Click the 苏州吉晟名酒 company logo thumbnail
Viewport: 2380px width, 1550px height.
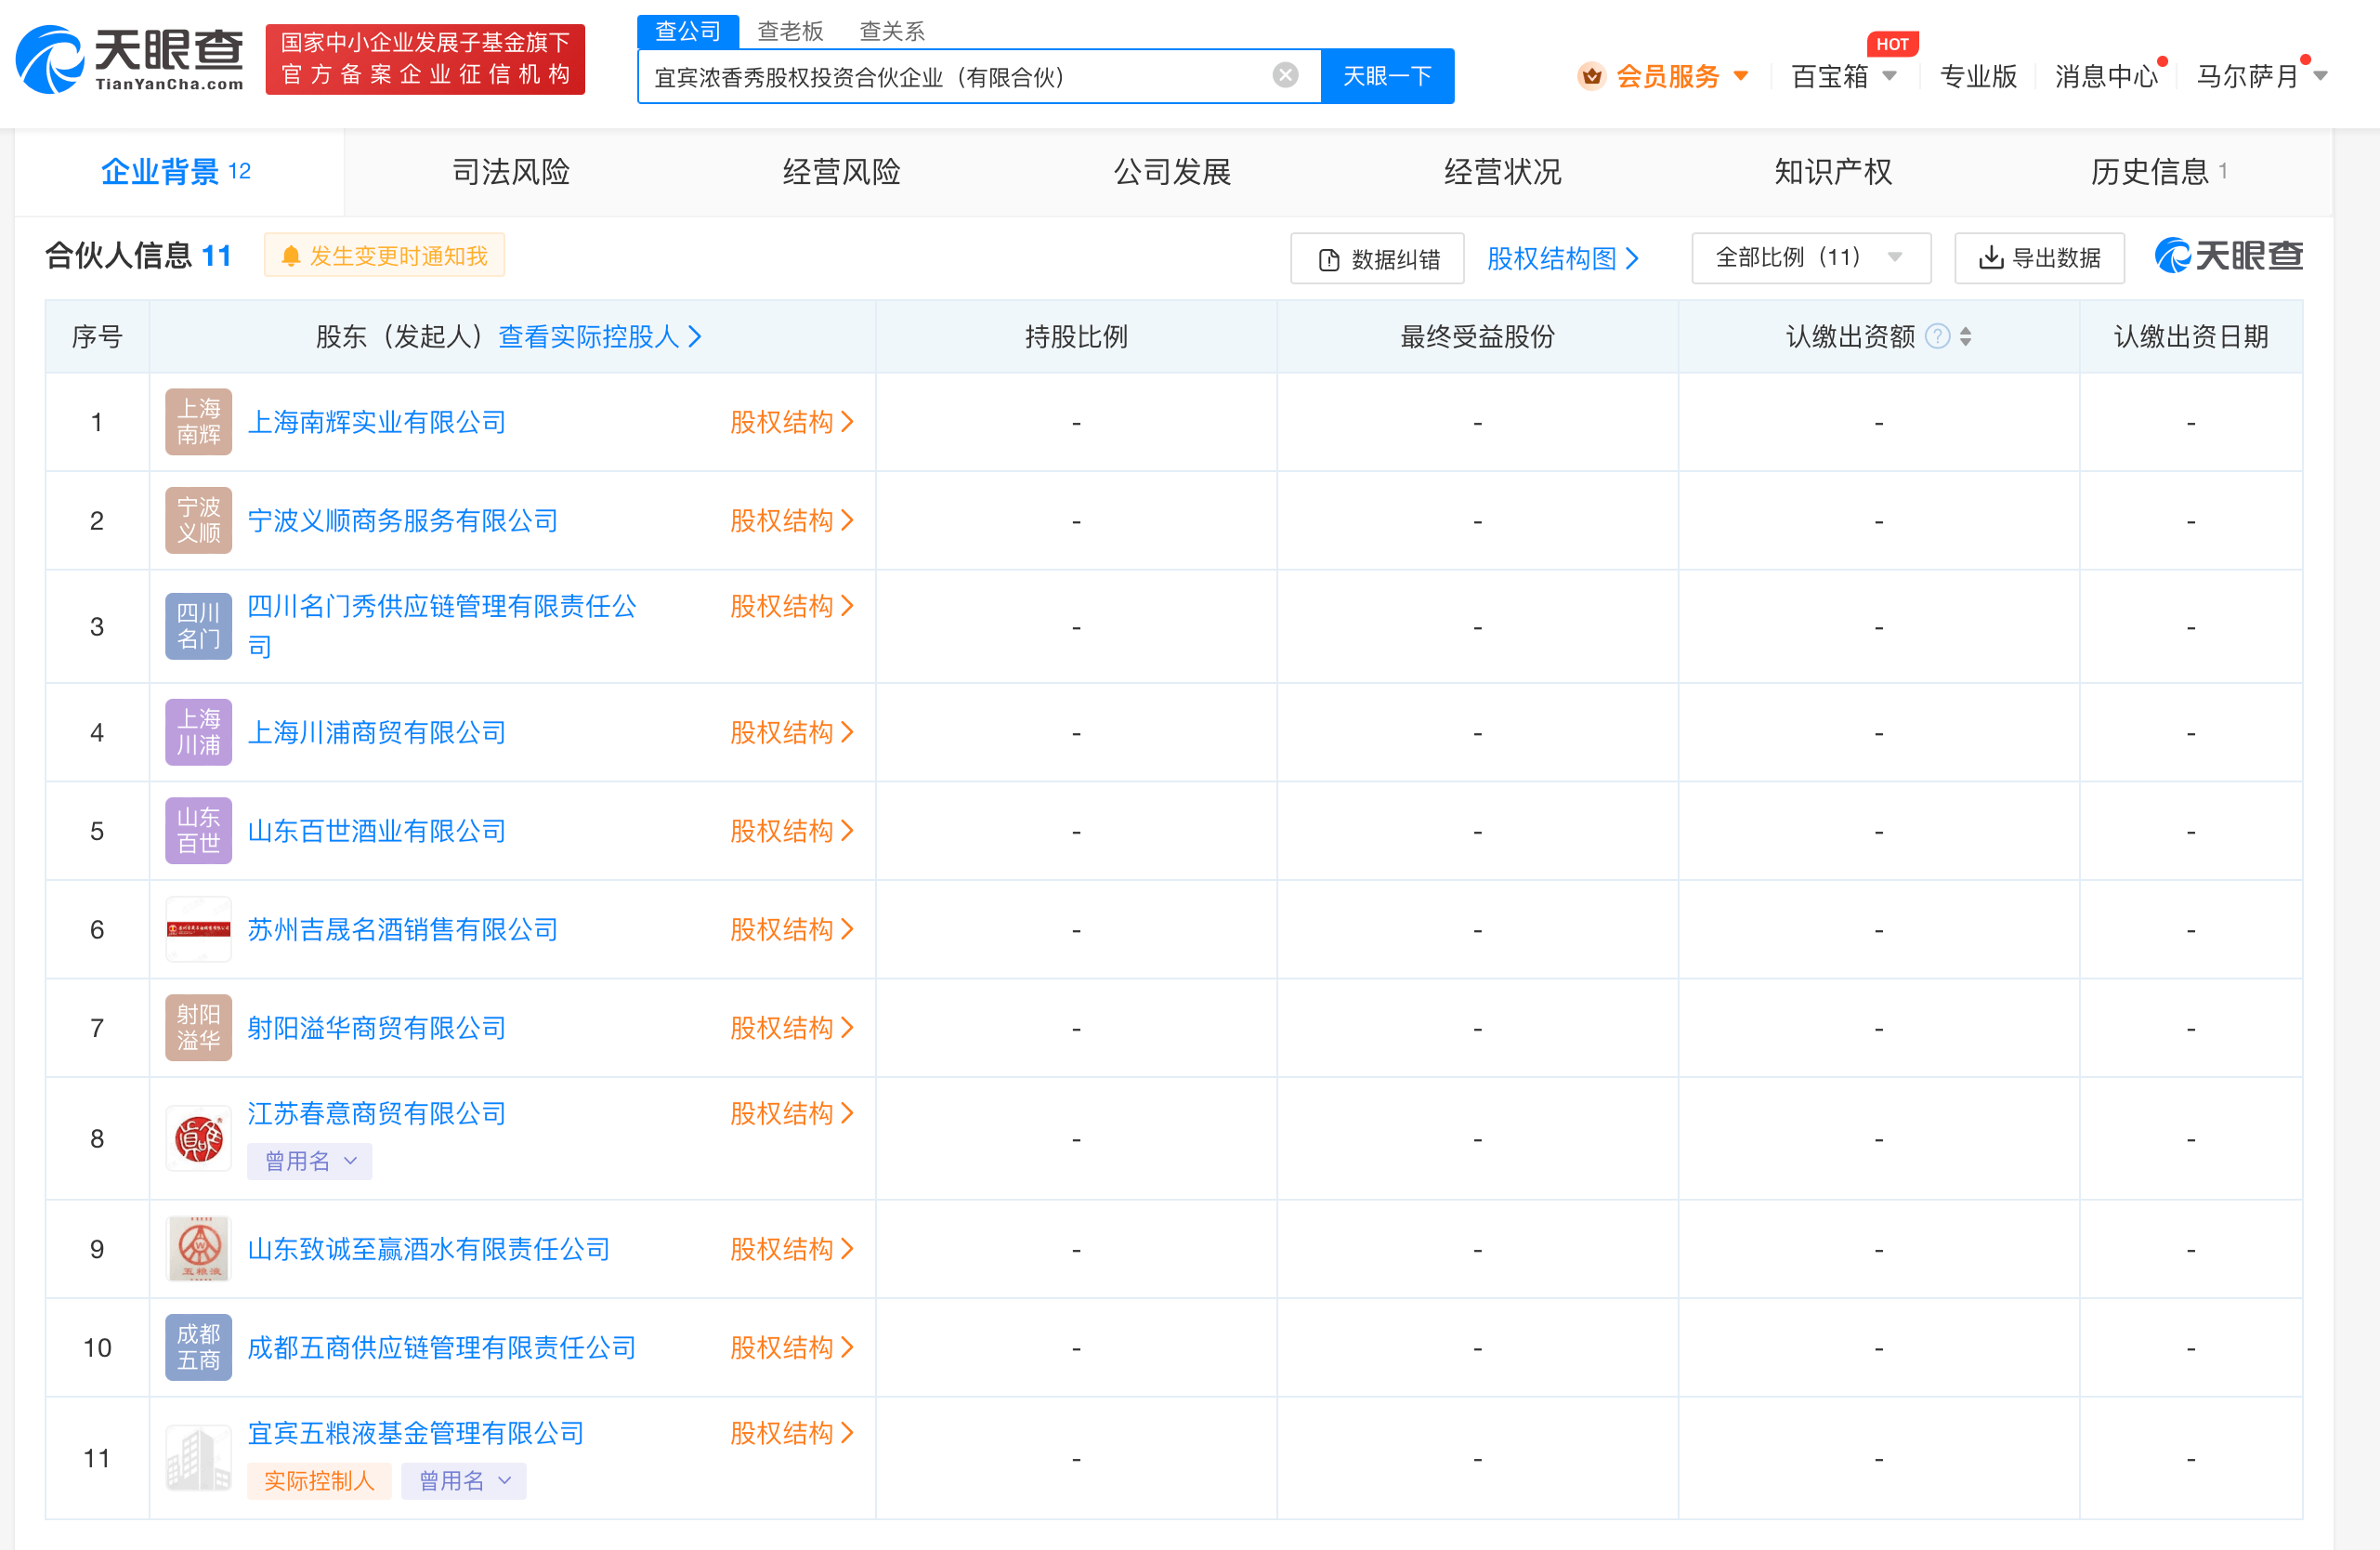tap(198, 929)
